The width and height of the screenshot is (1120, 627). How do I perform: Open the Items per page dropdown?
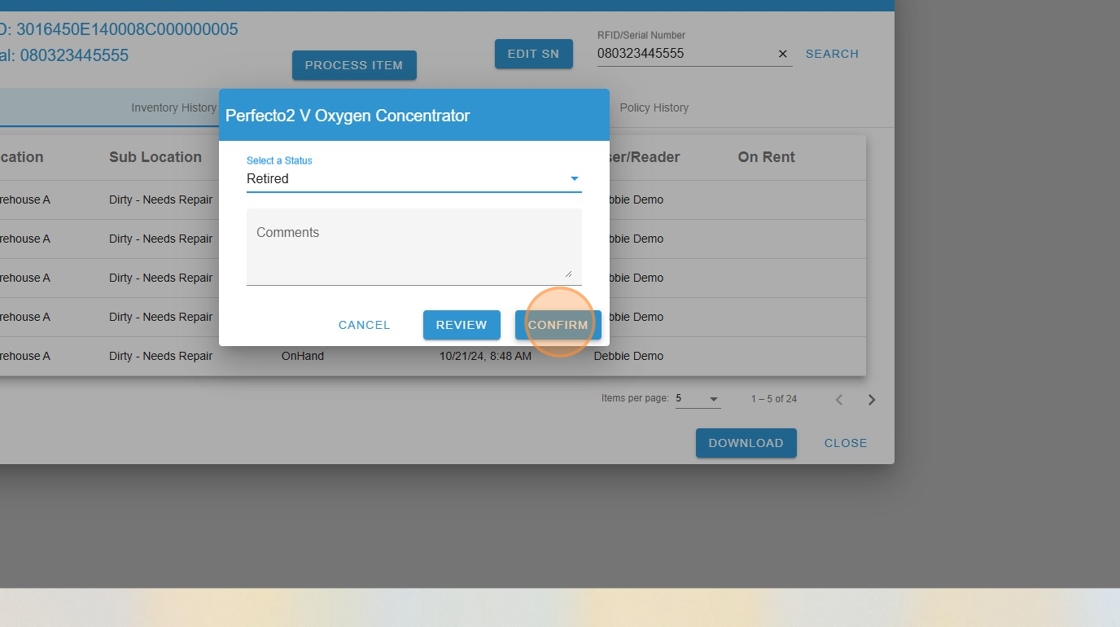pos(697,398)
